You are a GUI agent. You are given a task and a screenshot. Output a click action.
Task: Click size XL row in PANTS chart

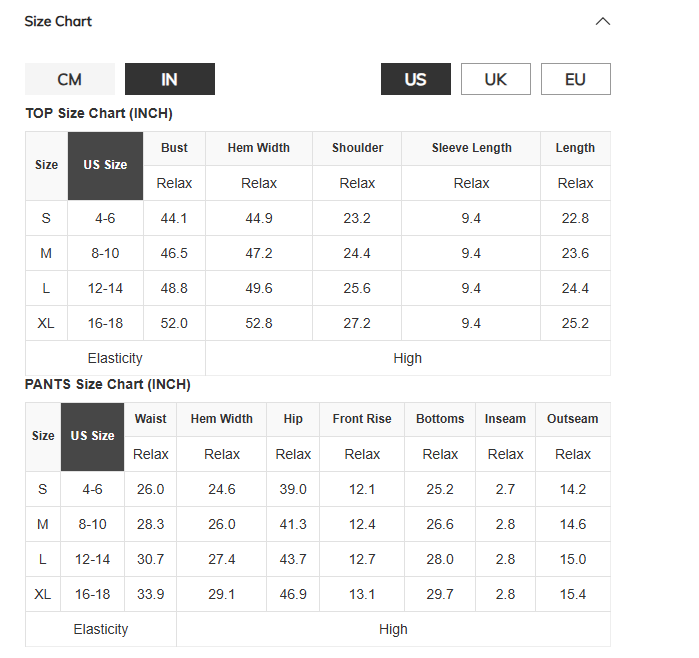[x=318, y=594]
